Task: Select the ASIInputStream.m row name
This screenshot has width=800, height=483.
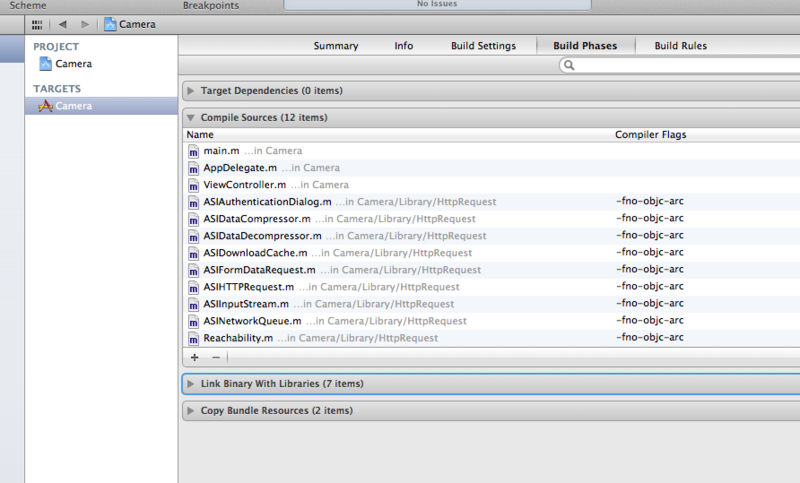Action: click(x=246, y=304)
